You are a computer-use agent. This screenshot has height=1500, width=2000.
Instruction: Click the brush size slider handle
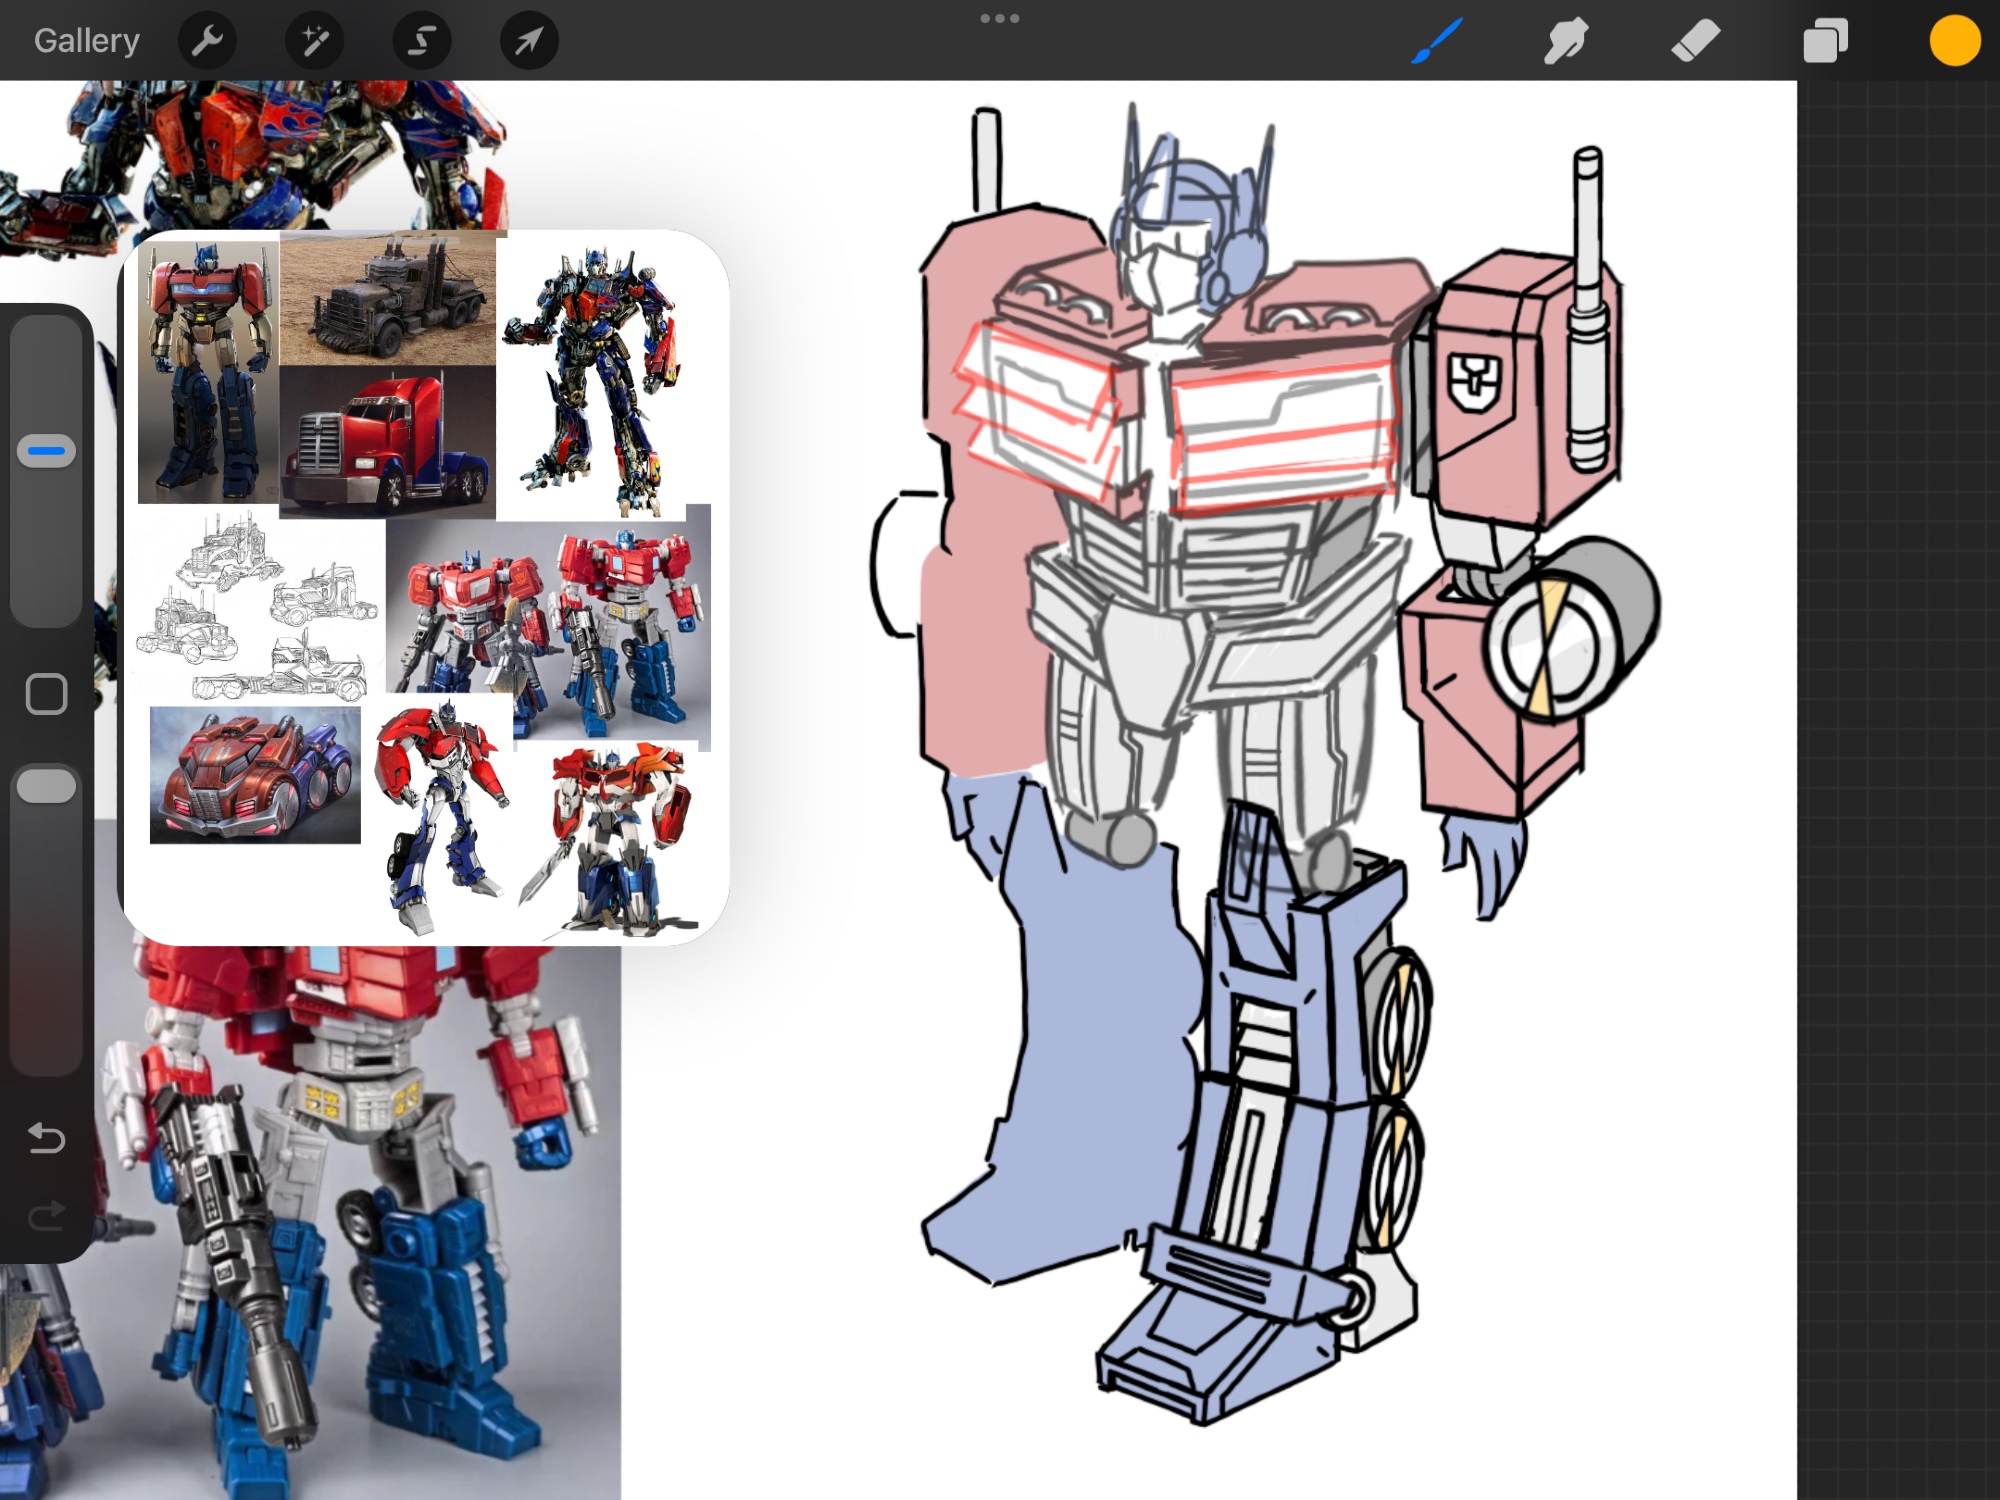point(46,451)
